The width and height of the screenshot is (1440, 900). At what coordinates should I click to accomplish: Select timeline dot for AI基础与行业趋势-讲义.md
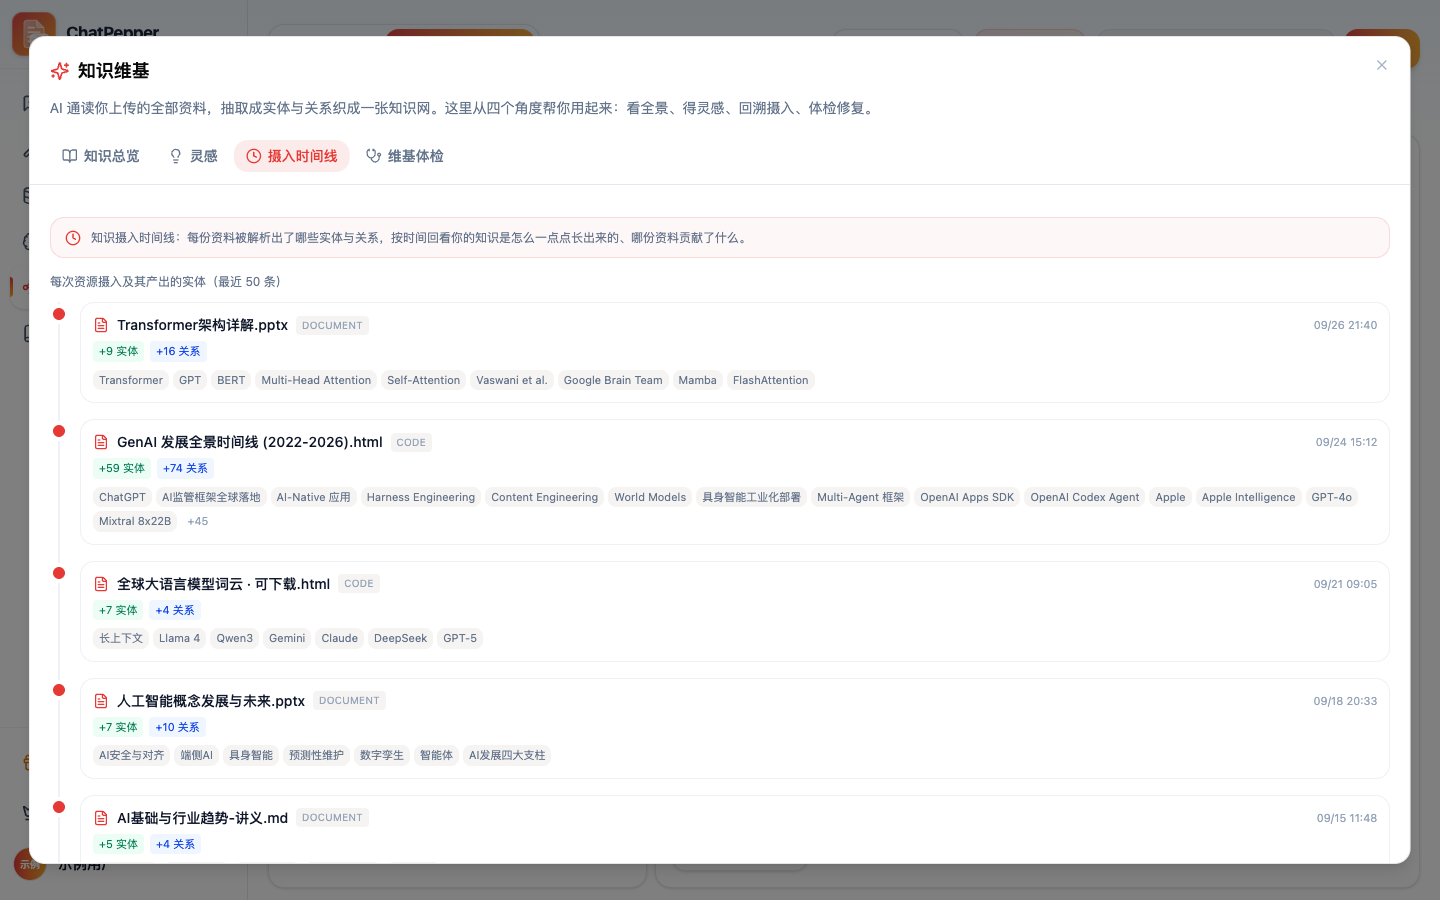click(59, 807)
